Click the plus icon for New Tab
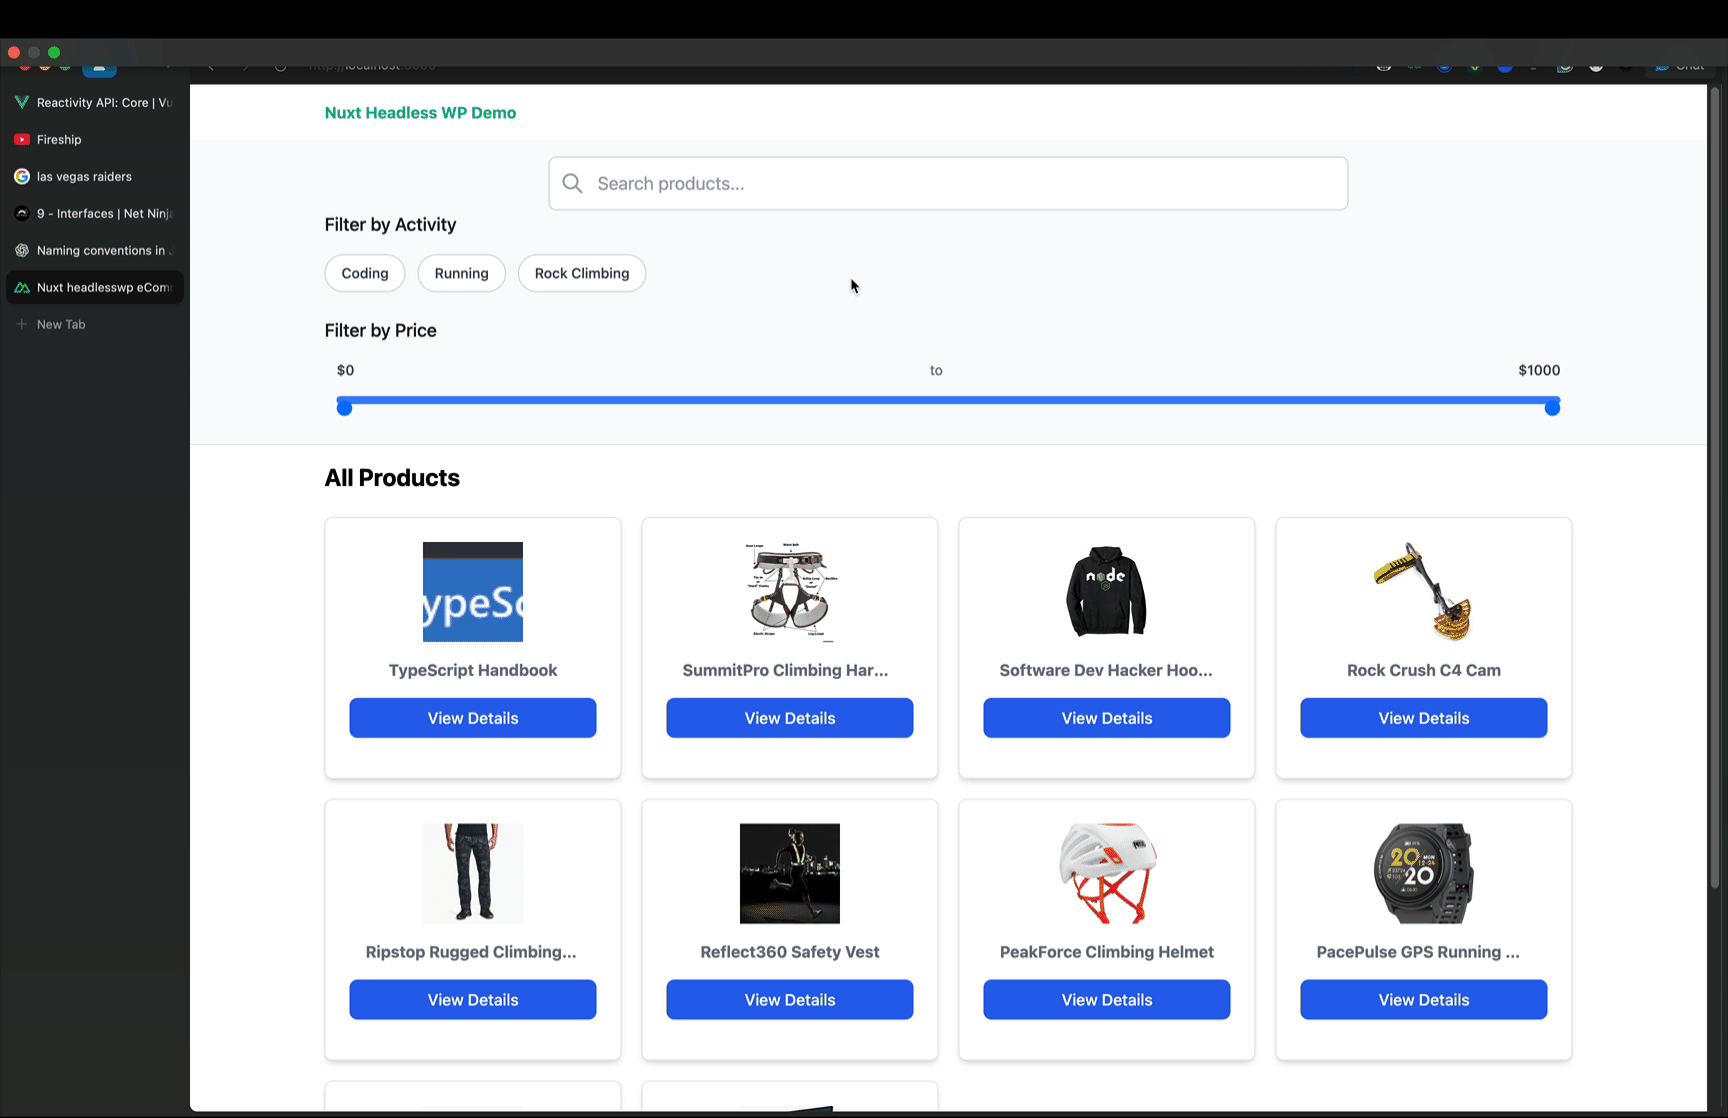This screenshot has width=1728, height=1118. pos(22,324)
